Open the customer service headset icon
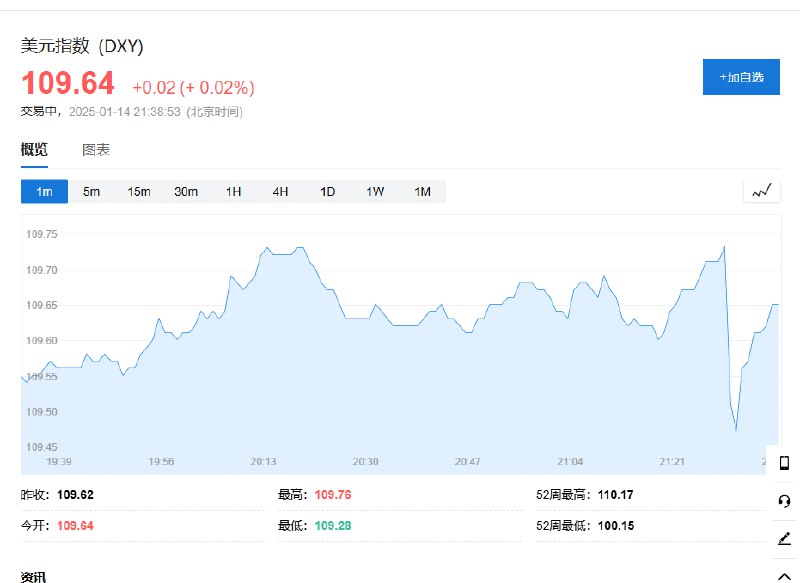Viewport: 800px width, 583px height. point(784,501)
